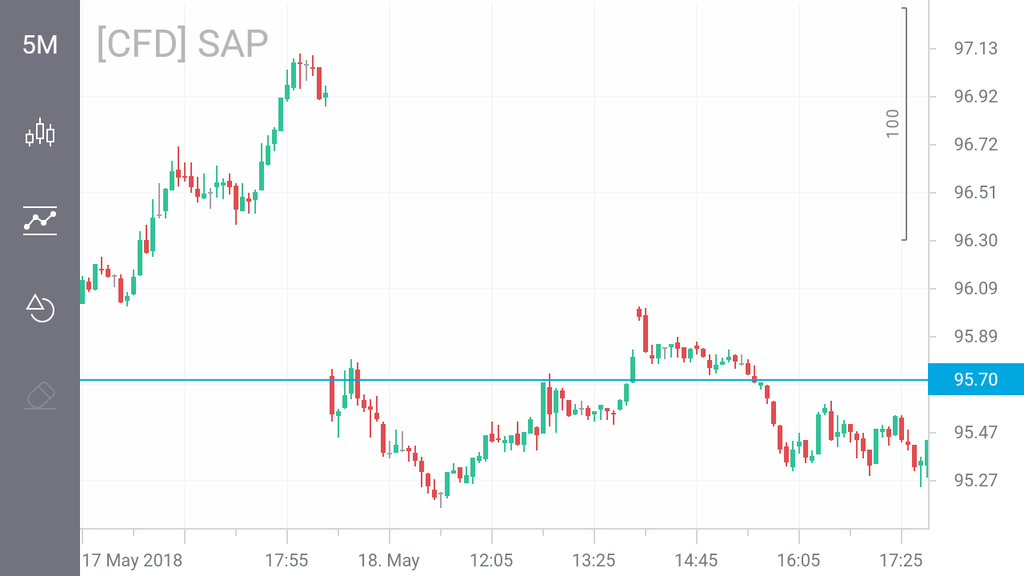Open the 5M timeframe selector
This screenshot has width=1024, height=576.
coord(40,45)
